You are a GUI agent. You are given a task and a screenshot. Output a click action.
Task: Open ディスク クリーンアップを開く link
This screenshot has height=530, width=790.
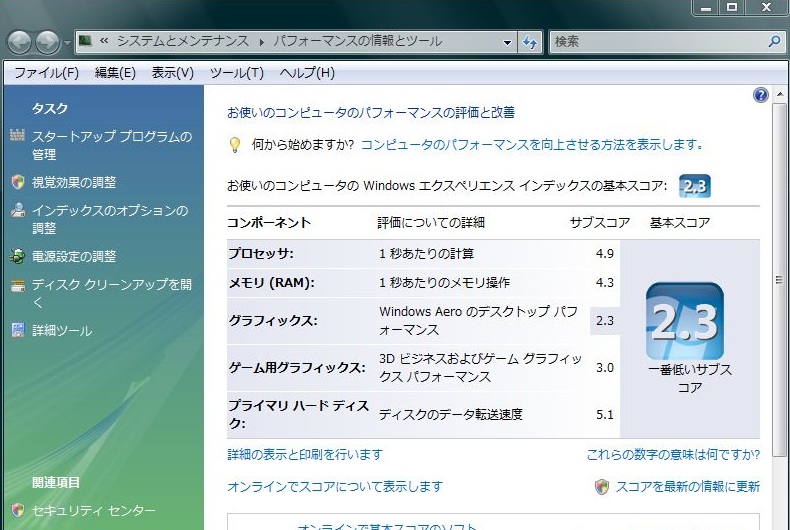112,293
